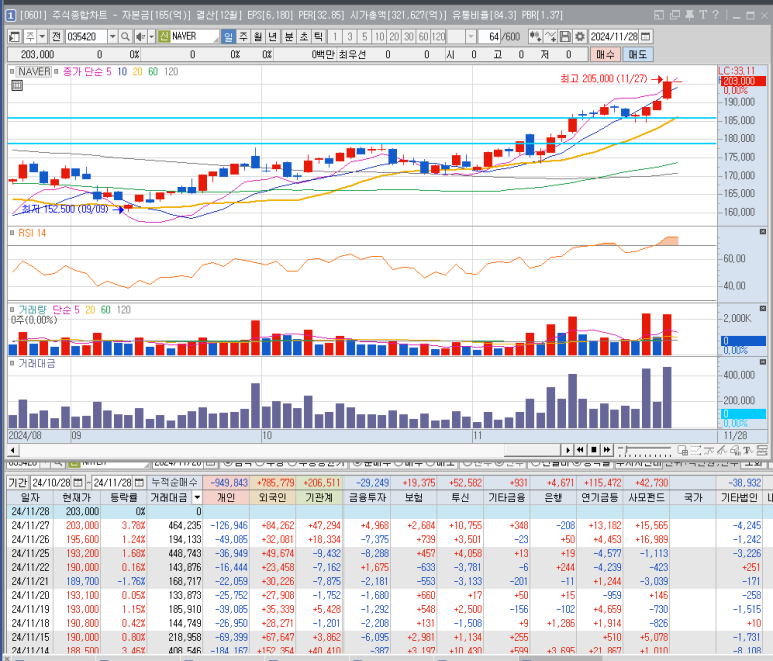The image size is (773, 661).
Task: Click the trendline drawing pencil icon
Action: pos(722,450)
